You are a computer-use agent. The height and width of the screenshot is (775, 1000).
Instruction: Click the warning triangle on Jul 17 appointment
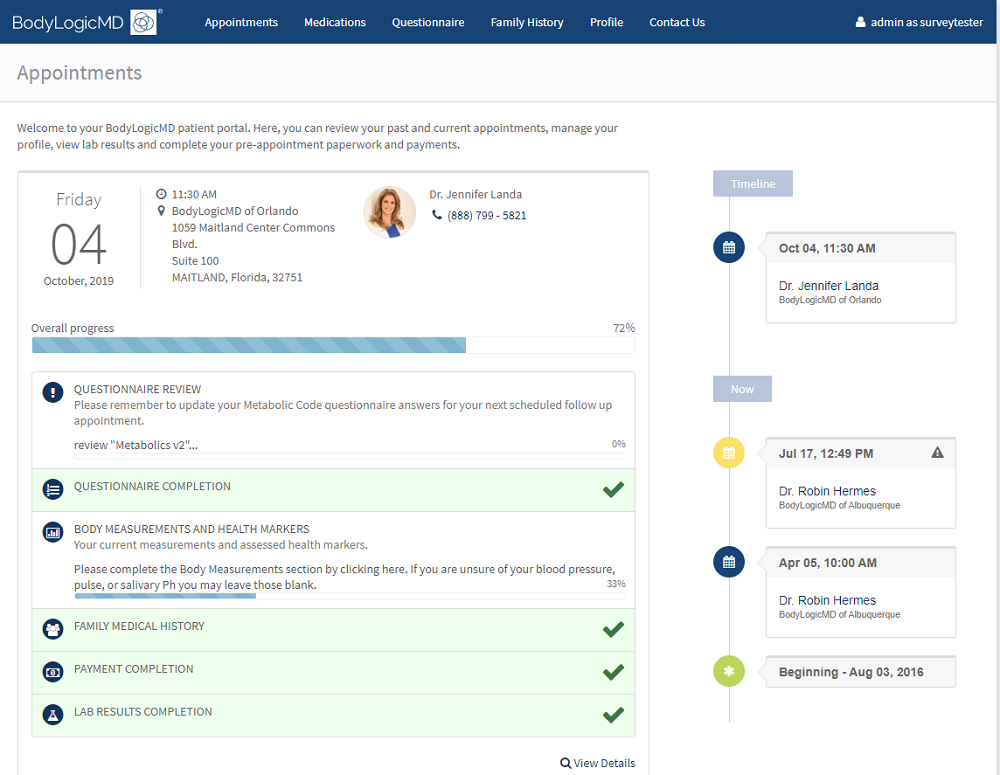[x=937, y=453]
